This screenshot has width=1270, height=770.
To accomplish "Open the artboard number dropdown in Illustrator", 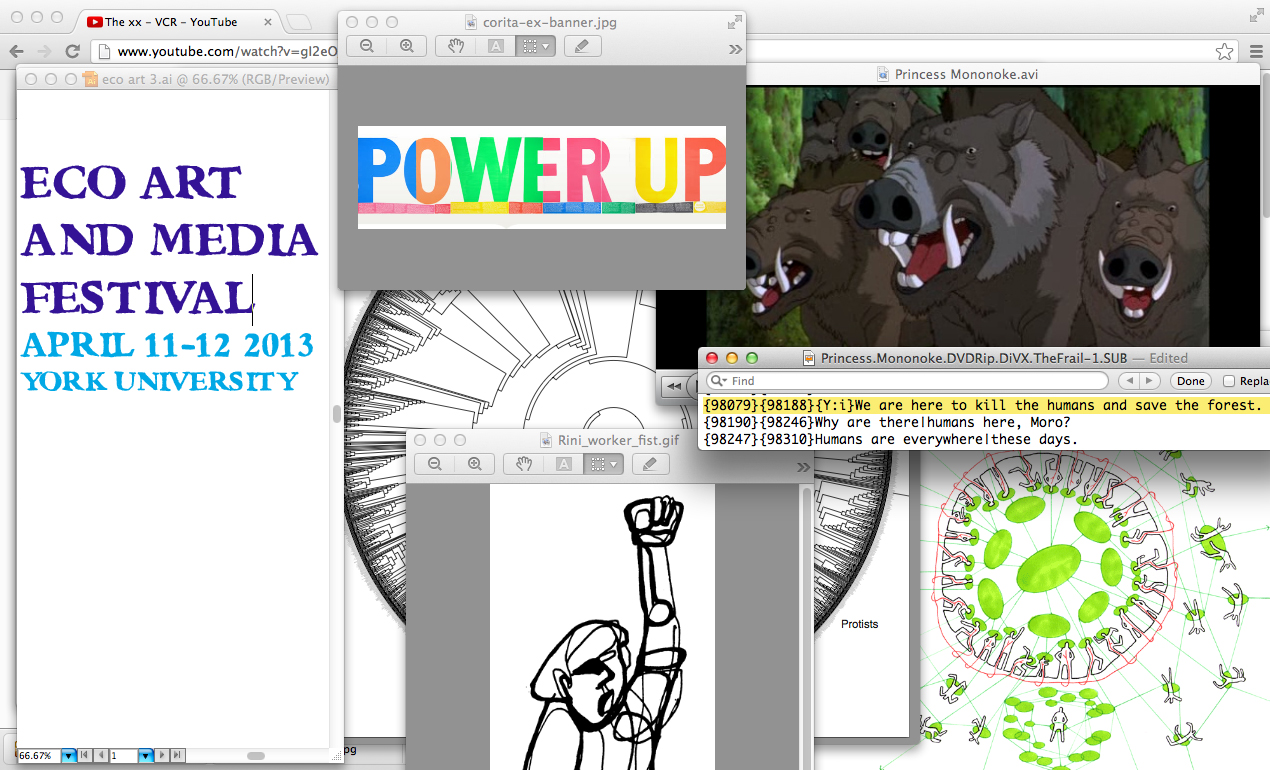I will click(x=146, y=756).
